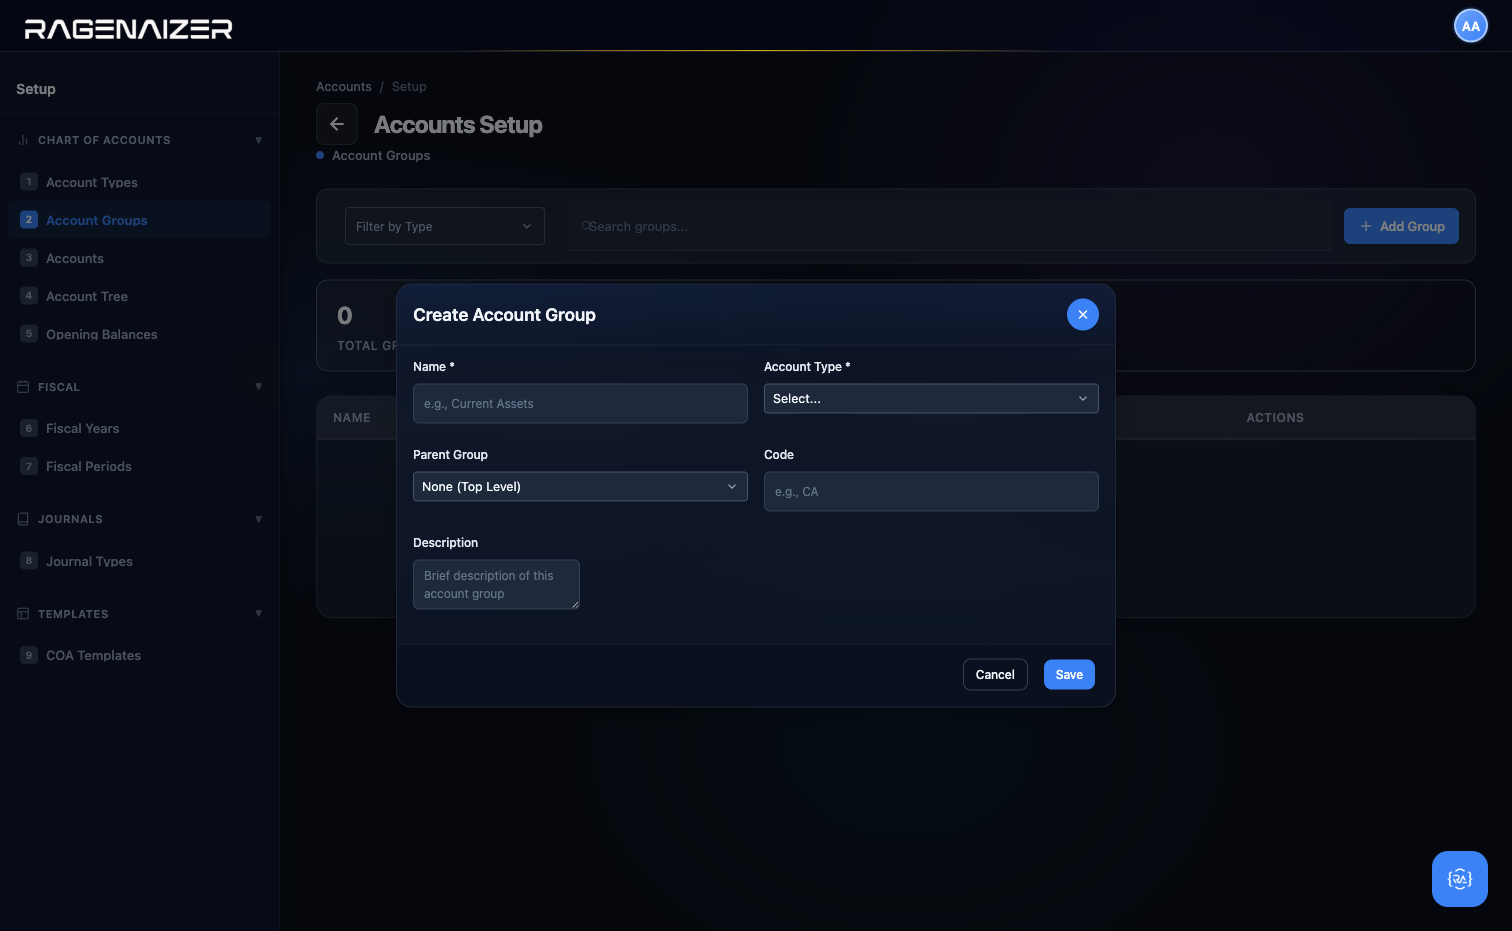The image size is (1512, 931).
Task: Close the Create Account Group dialog
Action: 1083,314
